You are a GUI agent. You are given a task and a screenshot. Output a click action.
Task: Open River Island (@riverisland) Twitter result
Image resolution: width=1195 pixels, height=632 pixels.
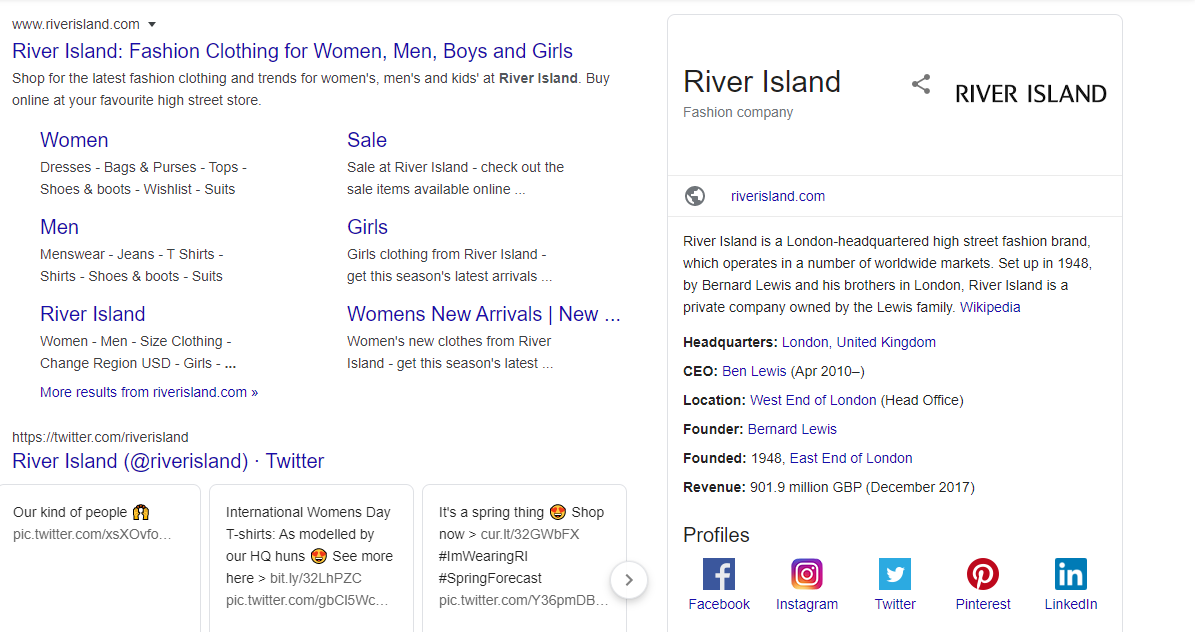coord(168,460)
